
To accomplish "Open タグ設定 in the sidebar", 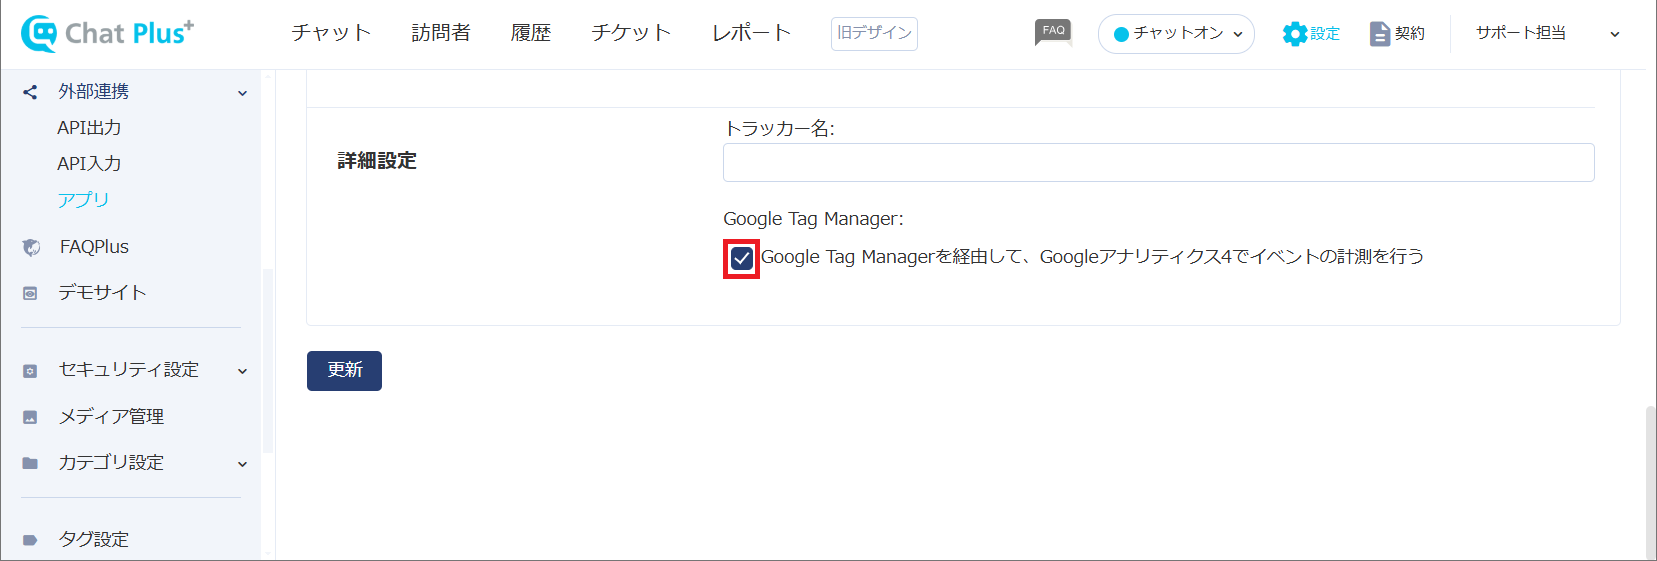I will pyautogui.click(x=94, y=540).
